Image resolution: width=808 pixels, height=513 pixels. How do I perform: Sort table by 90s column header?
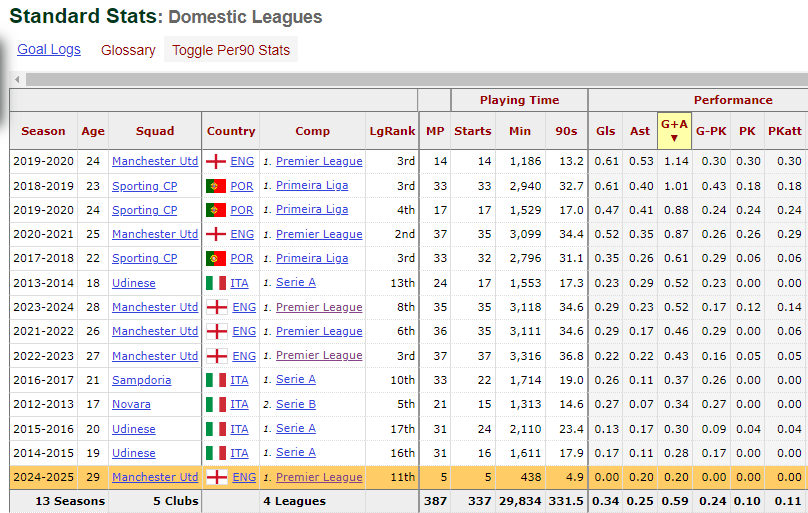point(566,131)
